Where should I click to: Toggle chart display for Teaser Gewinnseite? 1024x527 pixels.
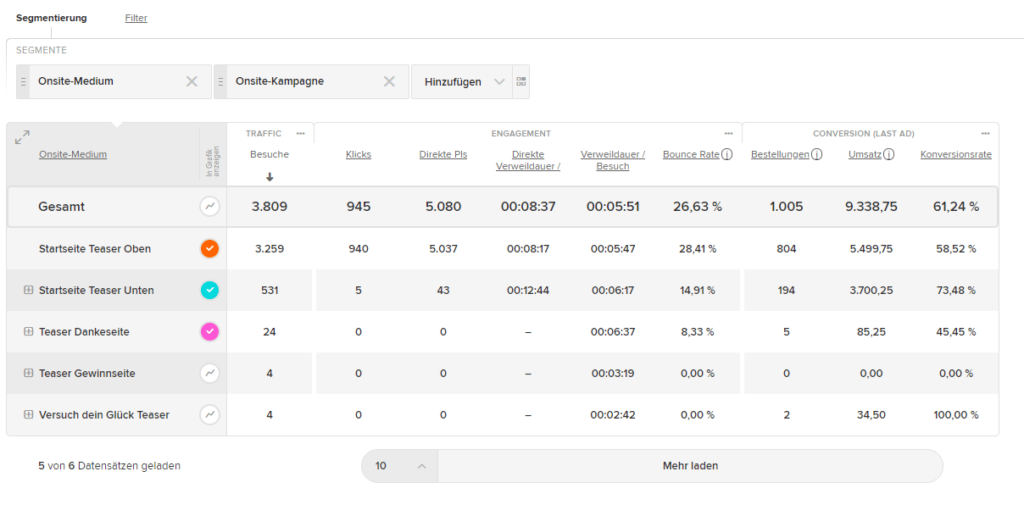[210, 373]
